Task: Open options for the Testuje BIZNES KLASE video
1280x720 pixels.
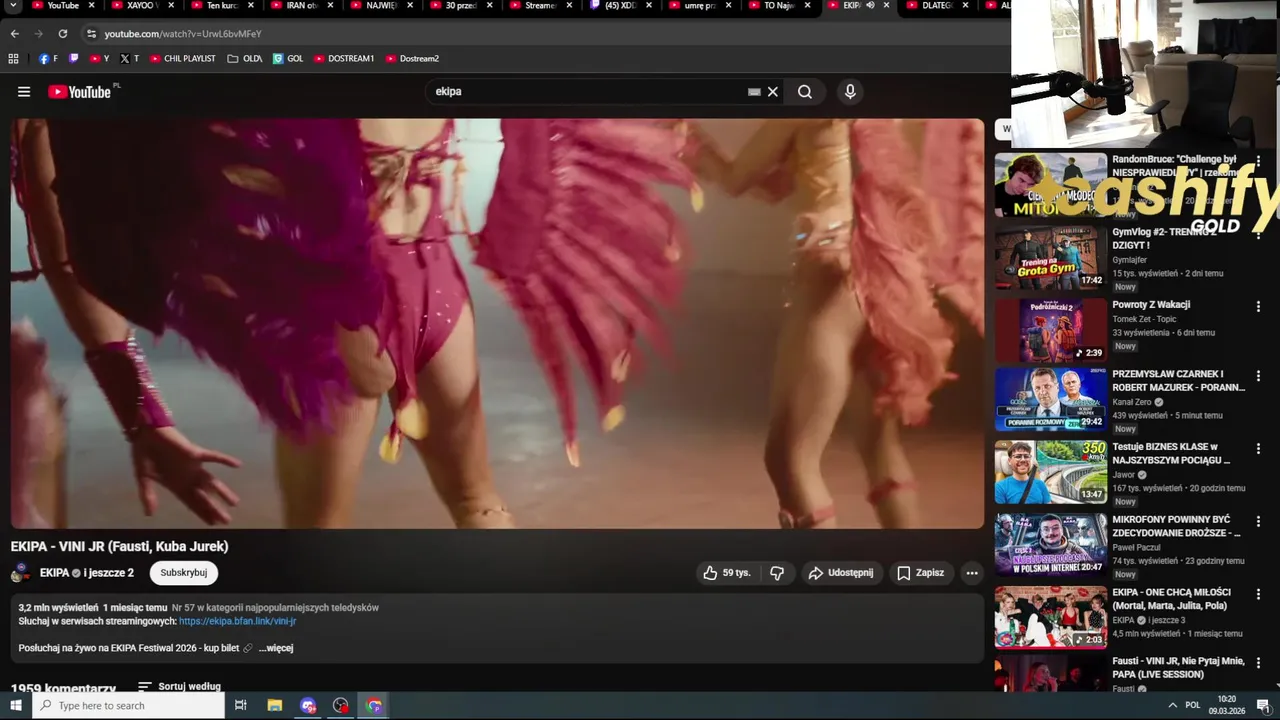Action: point(1258,449)
